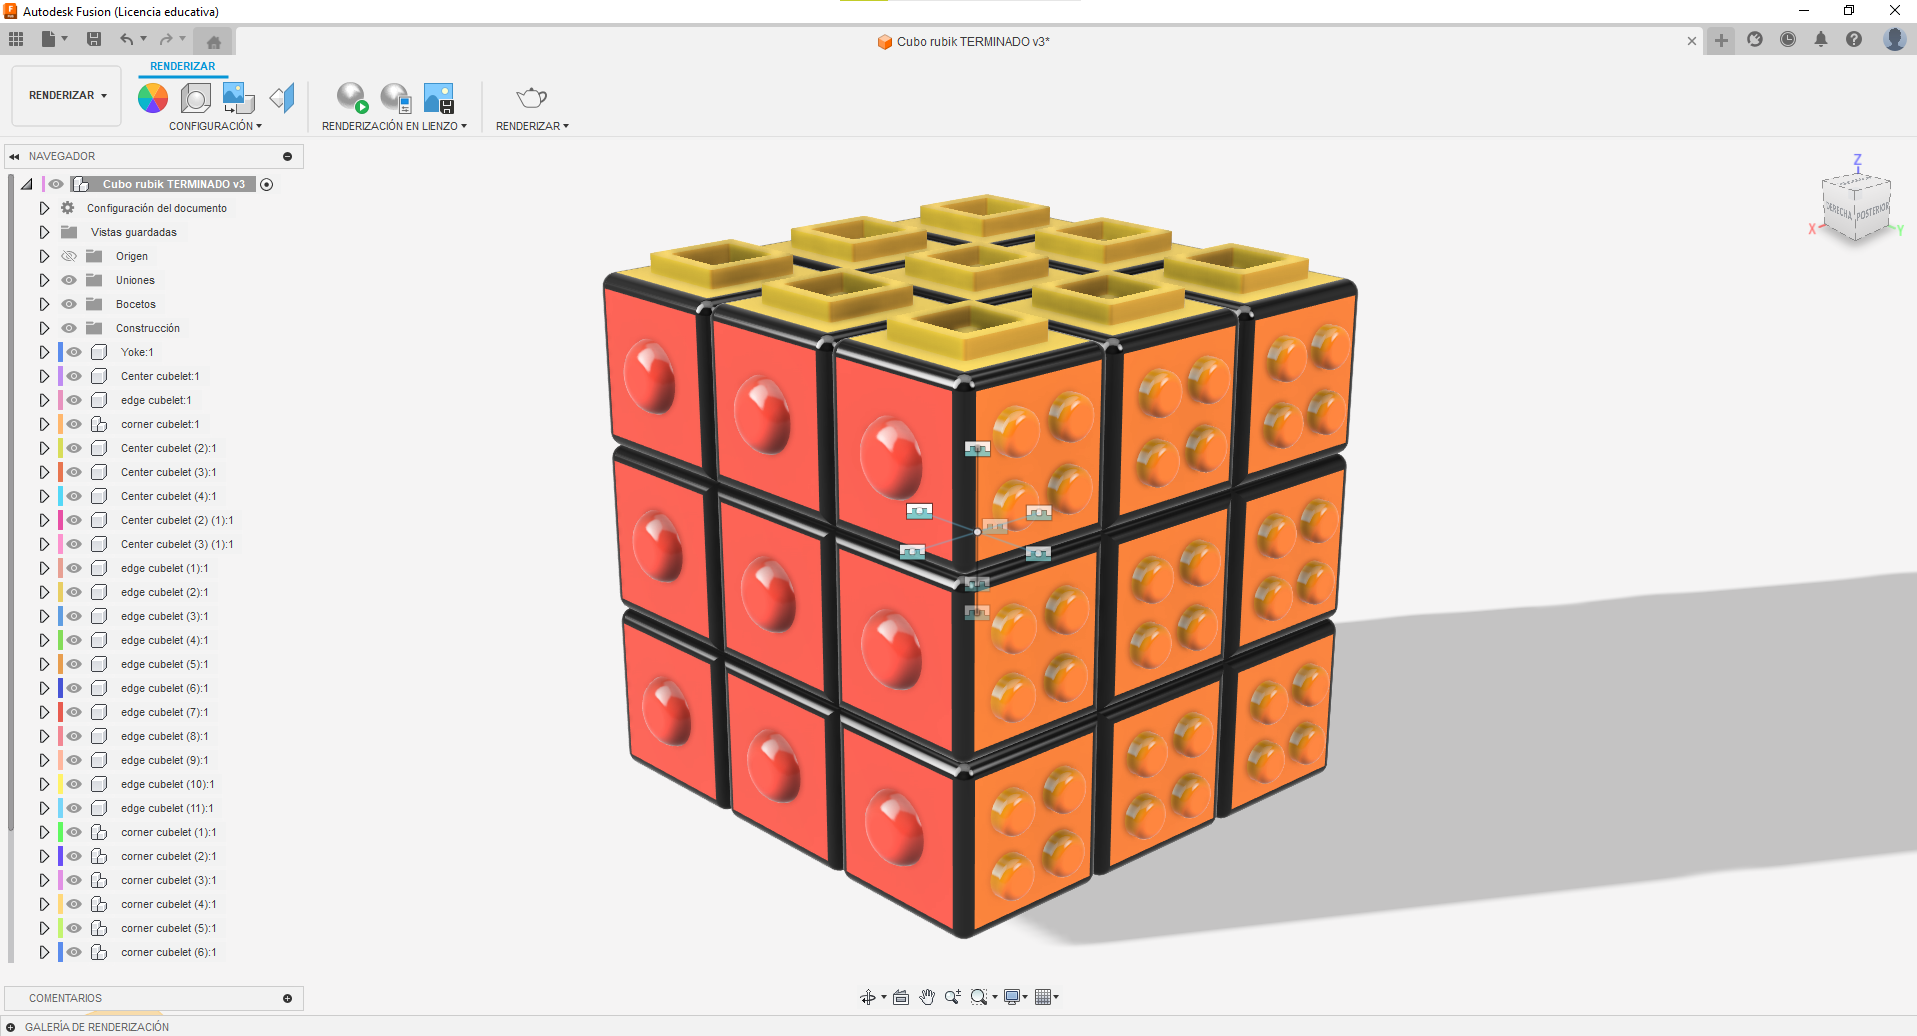Open RENDERIZAR workspace dropdown
The image size is (1917, 1036).
[x=67, y=95]
